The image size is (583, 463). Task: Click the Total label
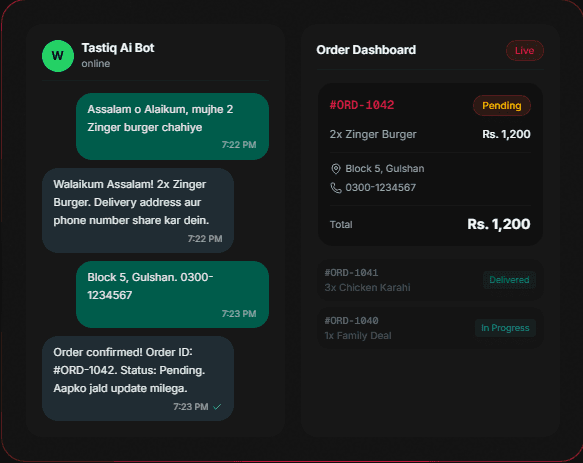341,225
